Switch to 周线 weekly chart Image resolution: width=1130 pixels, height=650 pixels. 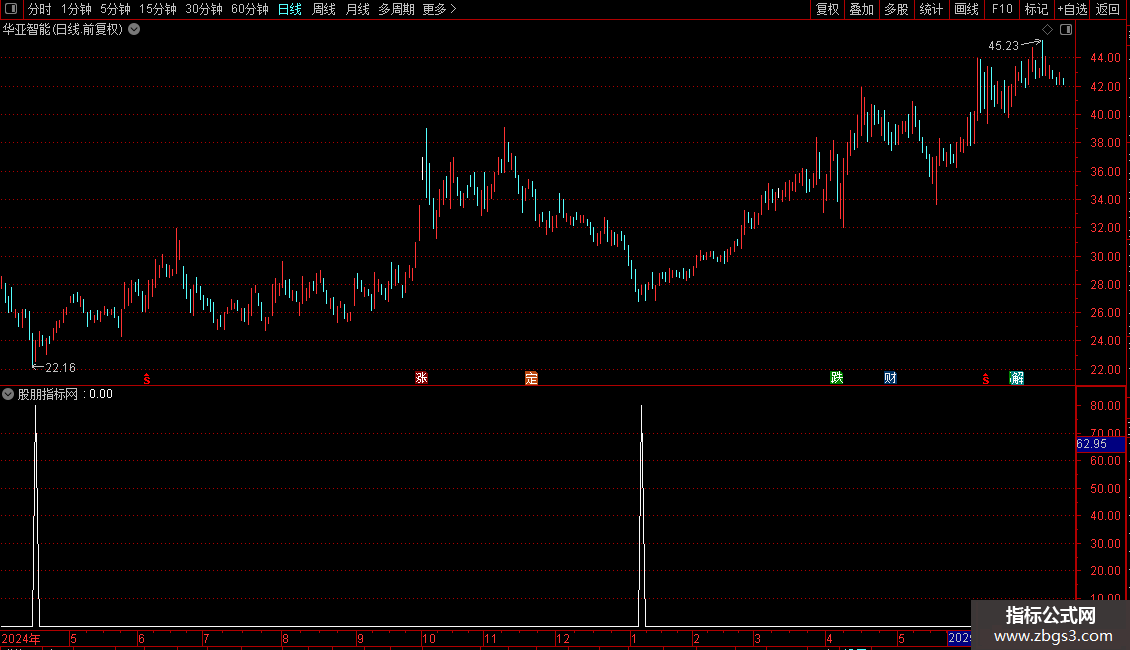(x=324, y=9)
